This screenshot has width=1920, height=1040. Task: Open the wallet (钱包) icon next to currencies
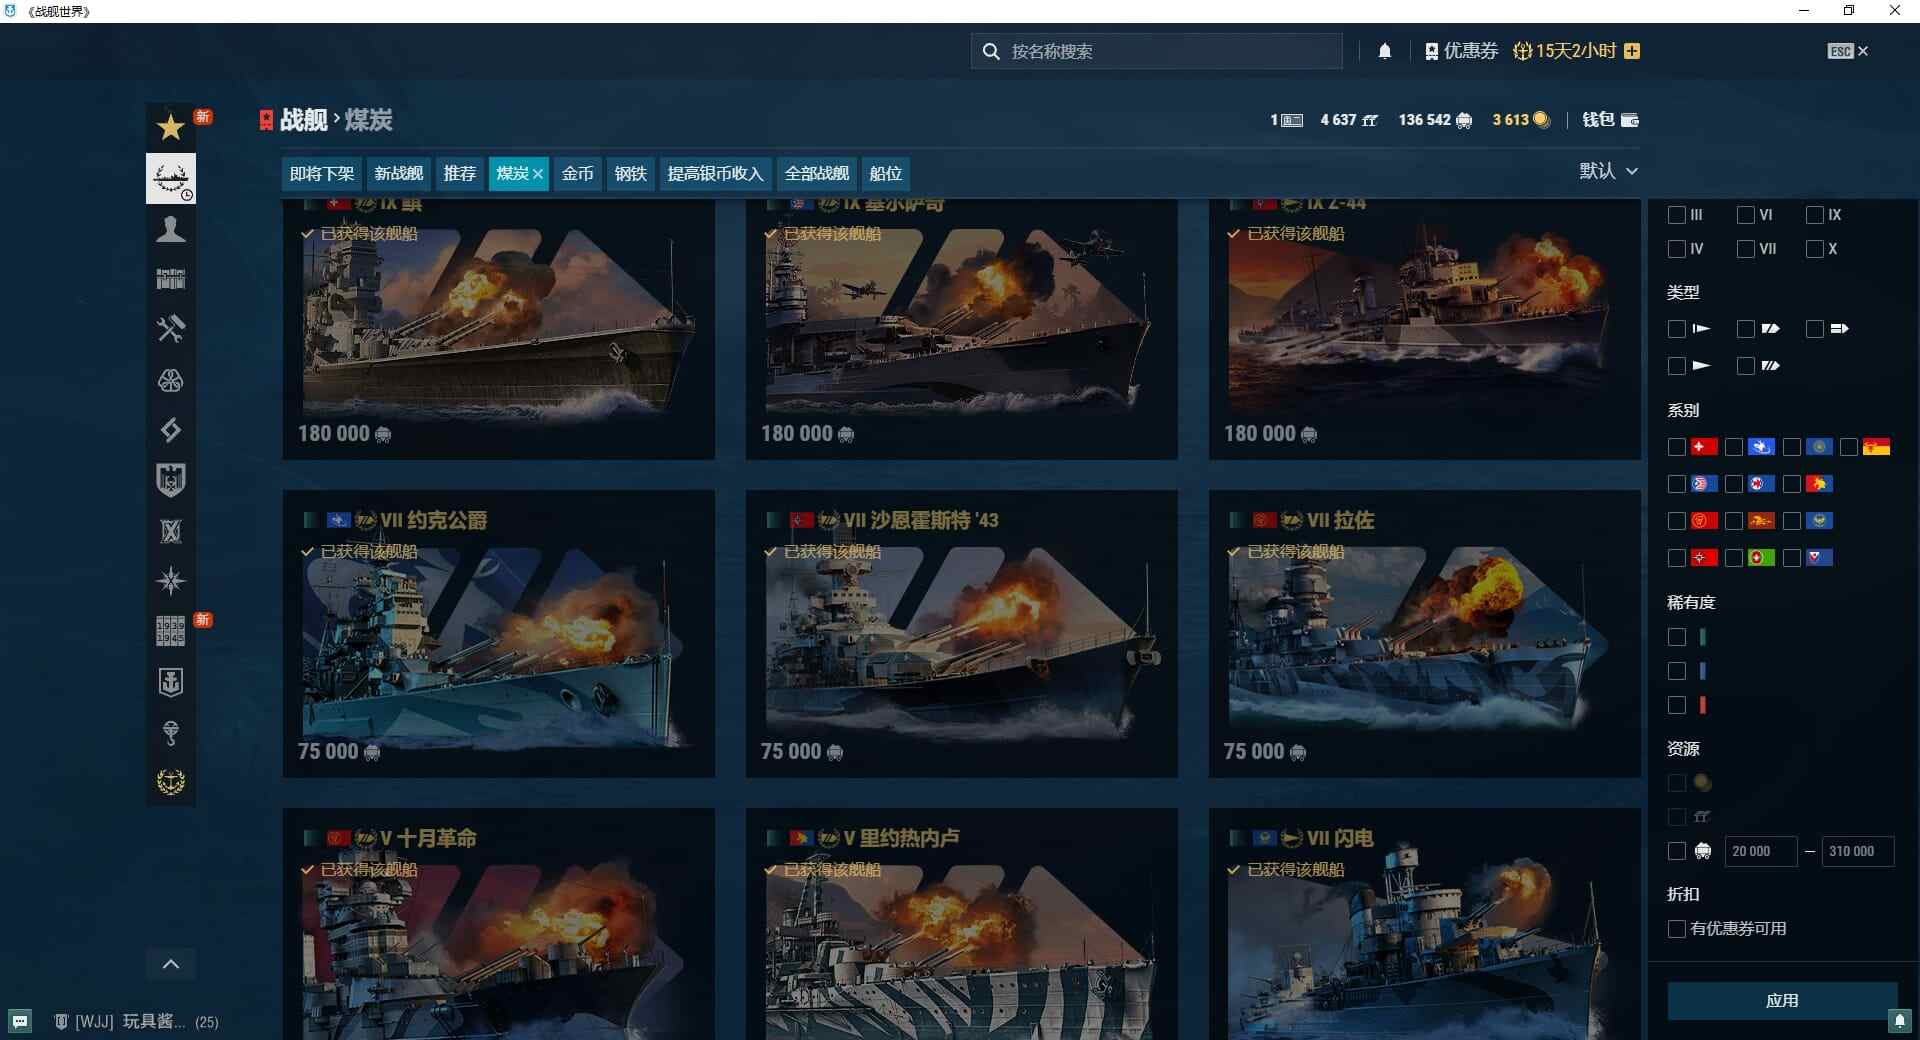pyautogui.click(x=1630, y=120)
